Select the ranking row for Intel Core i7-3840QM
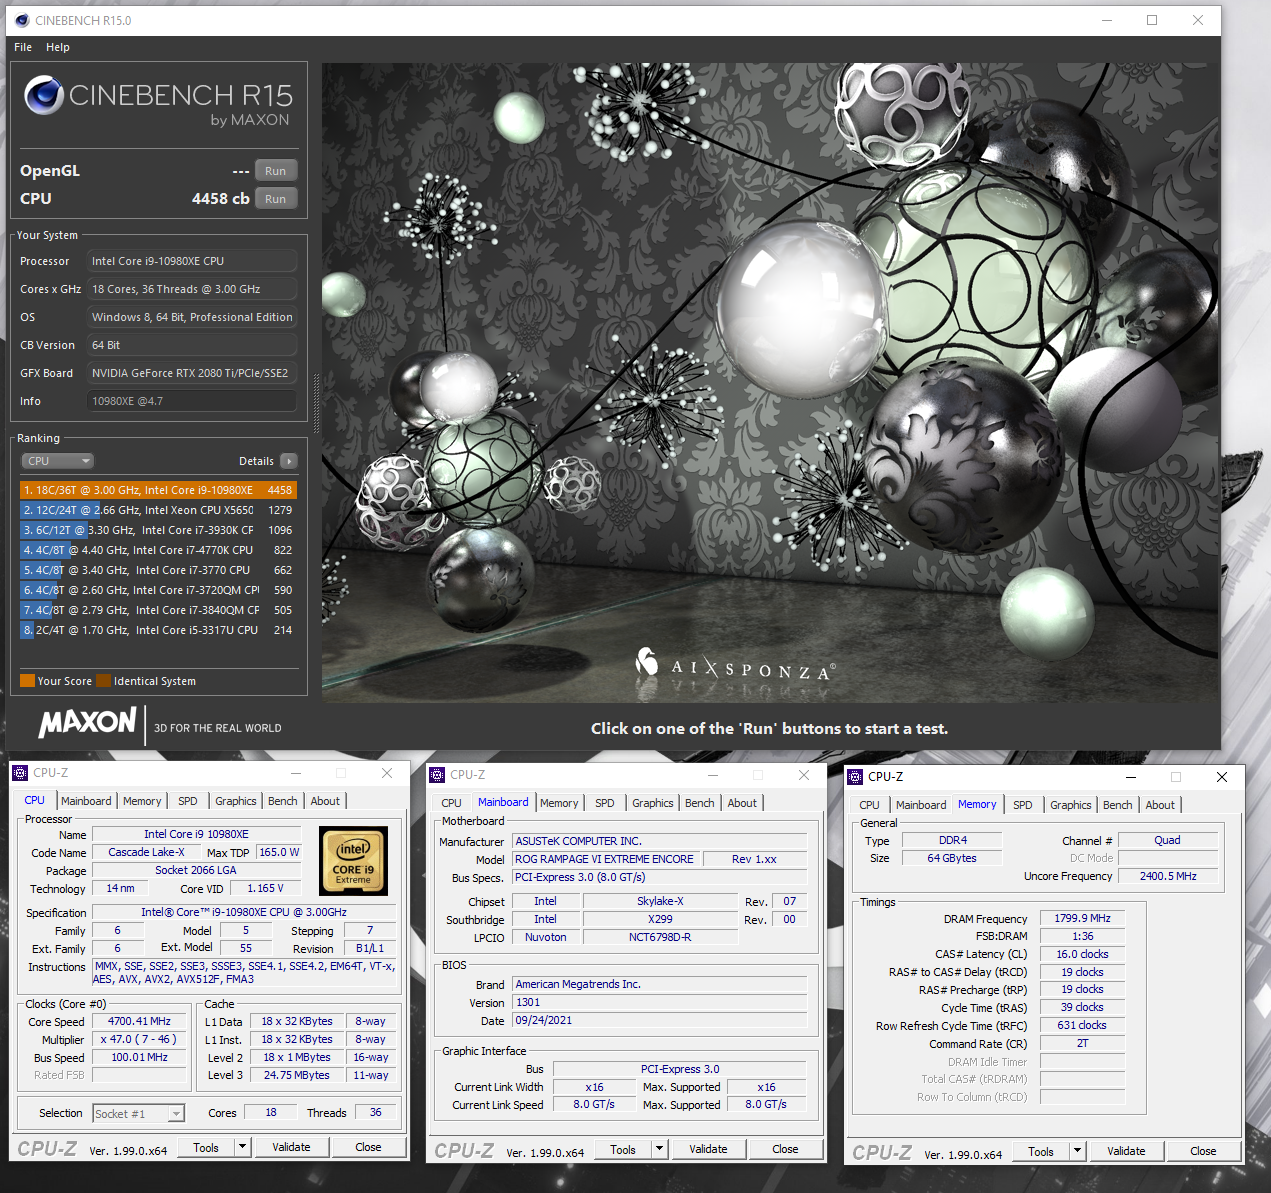This screenshot has width=1271, height=1193. click(x=158, y=610)
